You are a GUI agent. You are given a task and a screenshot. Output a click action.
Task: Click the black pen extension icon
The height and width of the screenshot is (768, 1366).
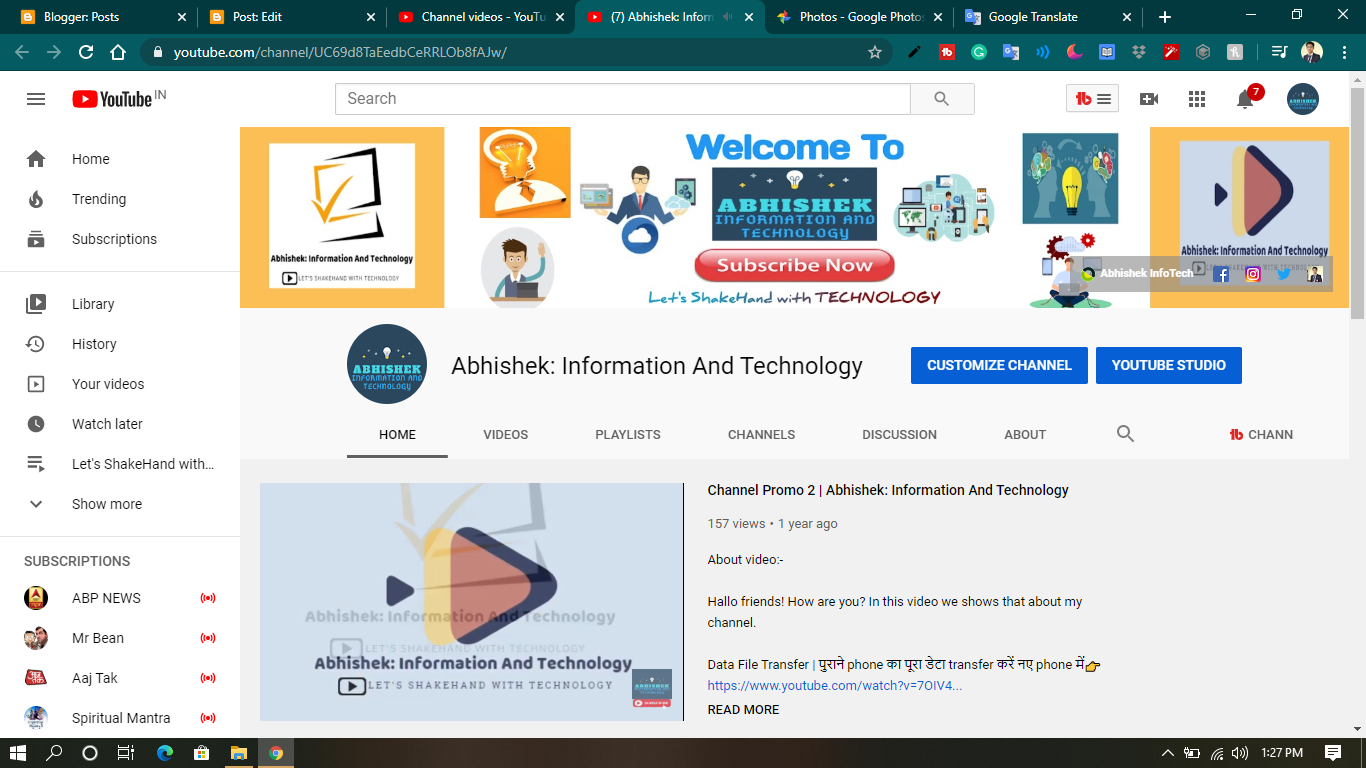(914, 52)
